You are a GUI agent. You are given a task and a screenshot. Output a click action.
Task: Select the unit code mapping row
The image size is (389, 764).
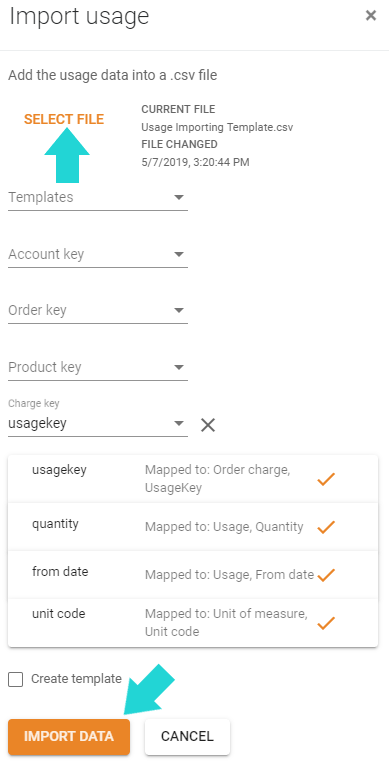[x=193, y=623]
